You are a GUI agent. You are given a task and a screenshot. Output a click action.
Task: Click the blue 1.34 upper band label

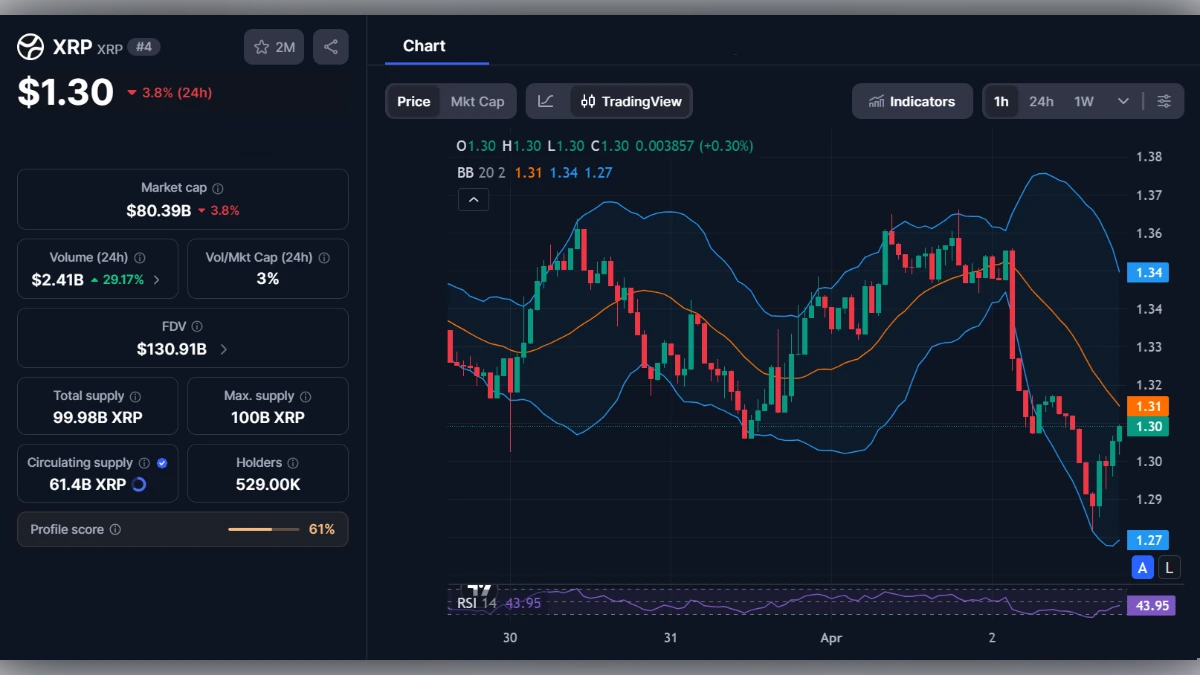[x=1147, y=272]
